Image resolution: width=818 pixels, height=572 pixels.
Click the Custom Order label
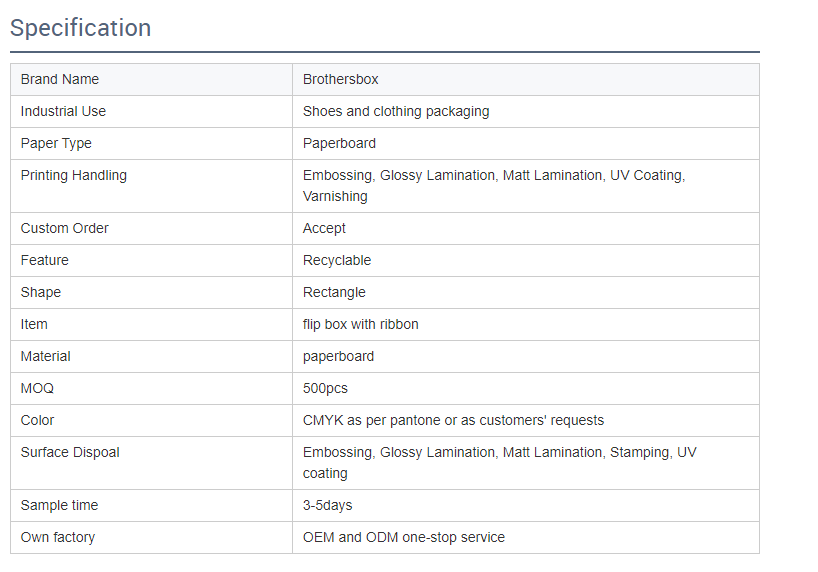click(65, 228)
